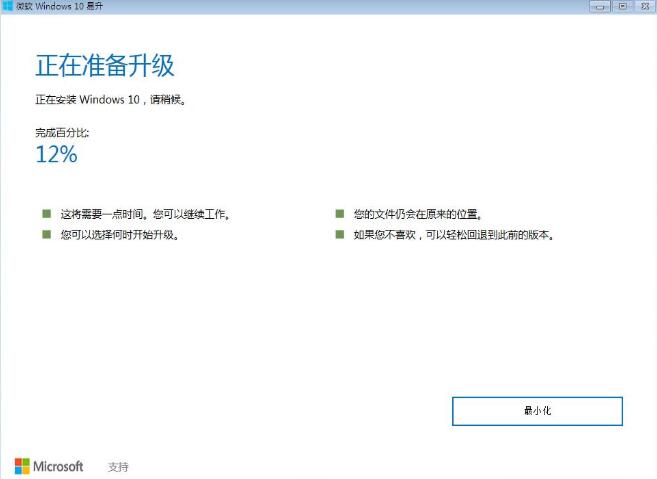Click the Windows icon in title bar

point(7,6)
